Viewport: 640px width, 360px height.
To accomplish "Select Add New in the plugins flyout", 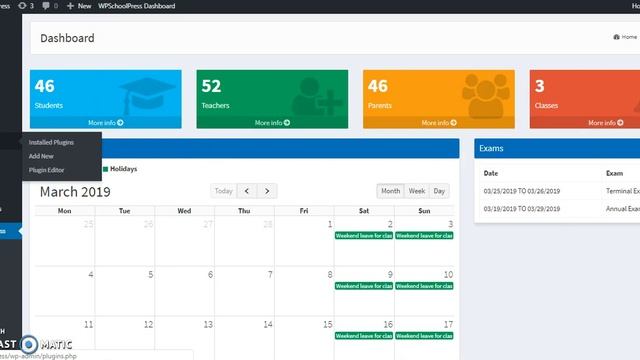I will tap(41, 156).
